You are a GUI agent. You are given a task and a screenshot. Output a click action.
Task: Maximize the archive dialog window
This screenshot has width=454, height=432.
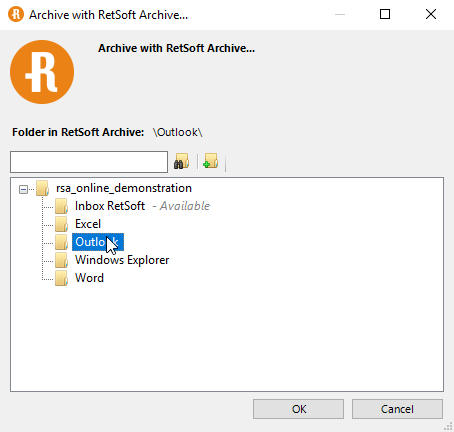[x=385, y=14]
